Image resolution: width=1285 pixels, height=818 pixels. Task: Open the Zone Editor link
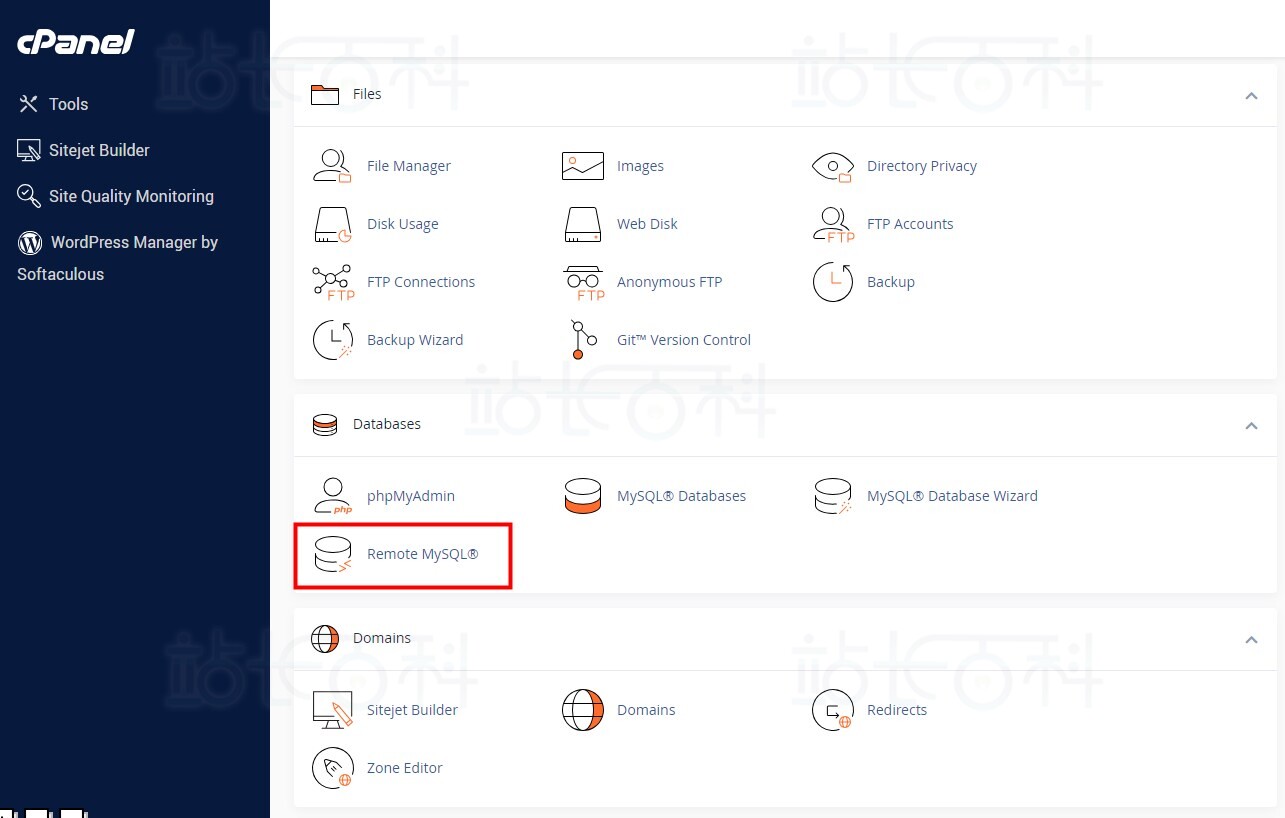[x=405, y=768]
